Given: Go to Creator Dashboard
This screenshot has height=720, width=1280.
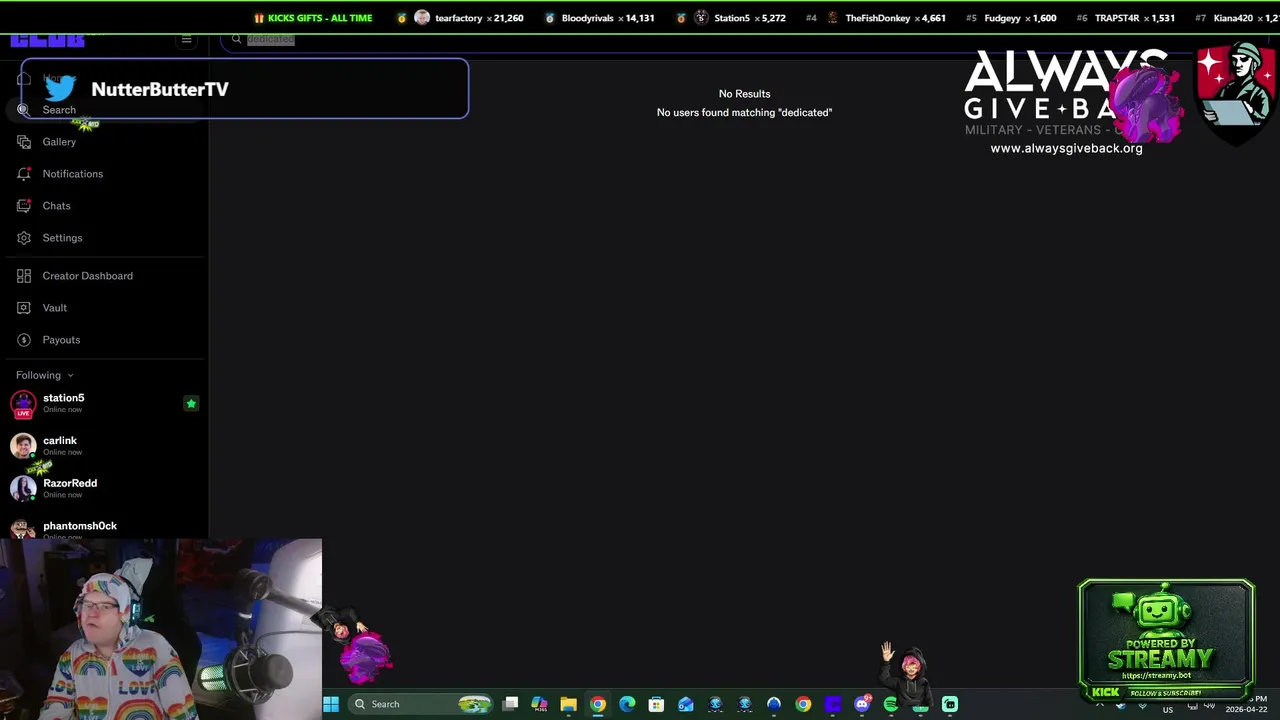Looking at the screenshot, I should point(104,276).
